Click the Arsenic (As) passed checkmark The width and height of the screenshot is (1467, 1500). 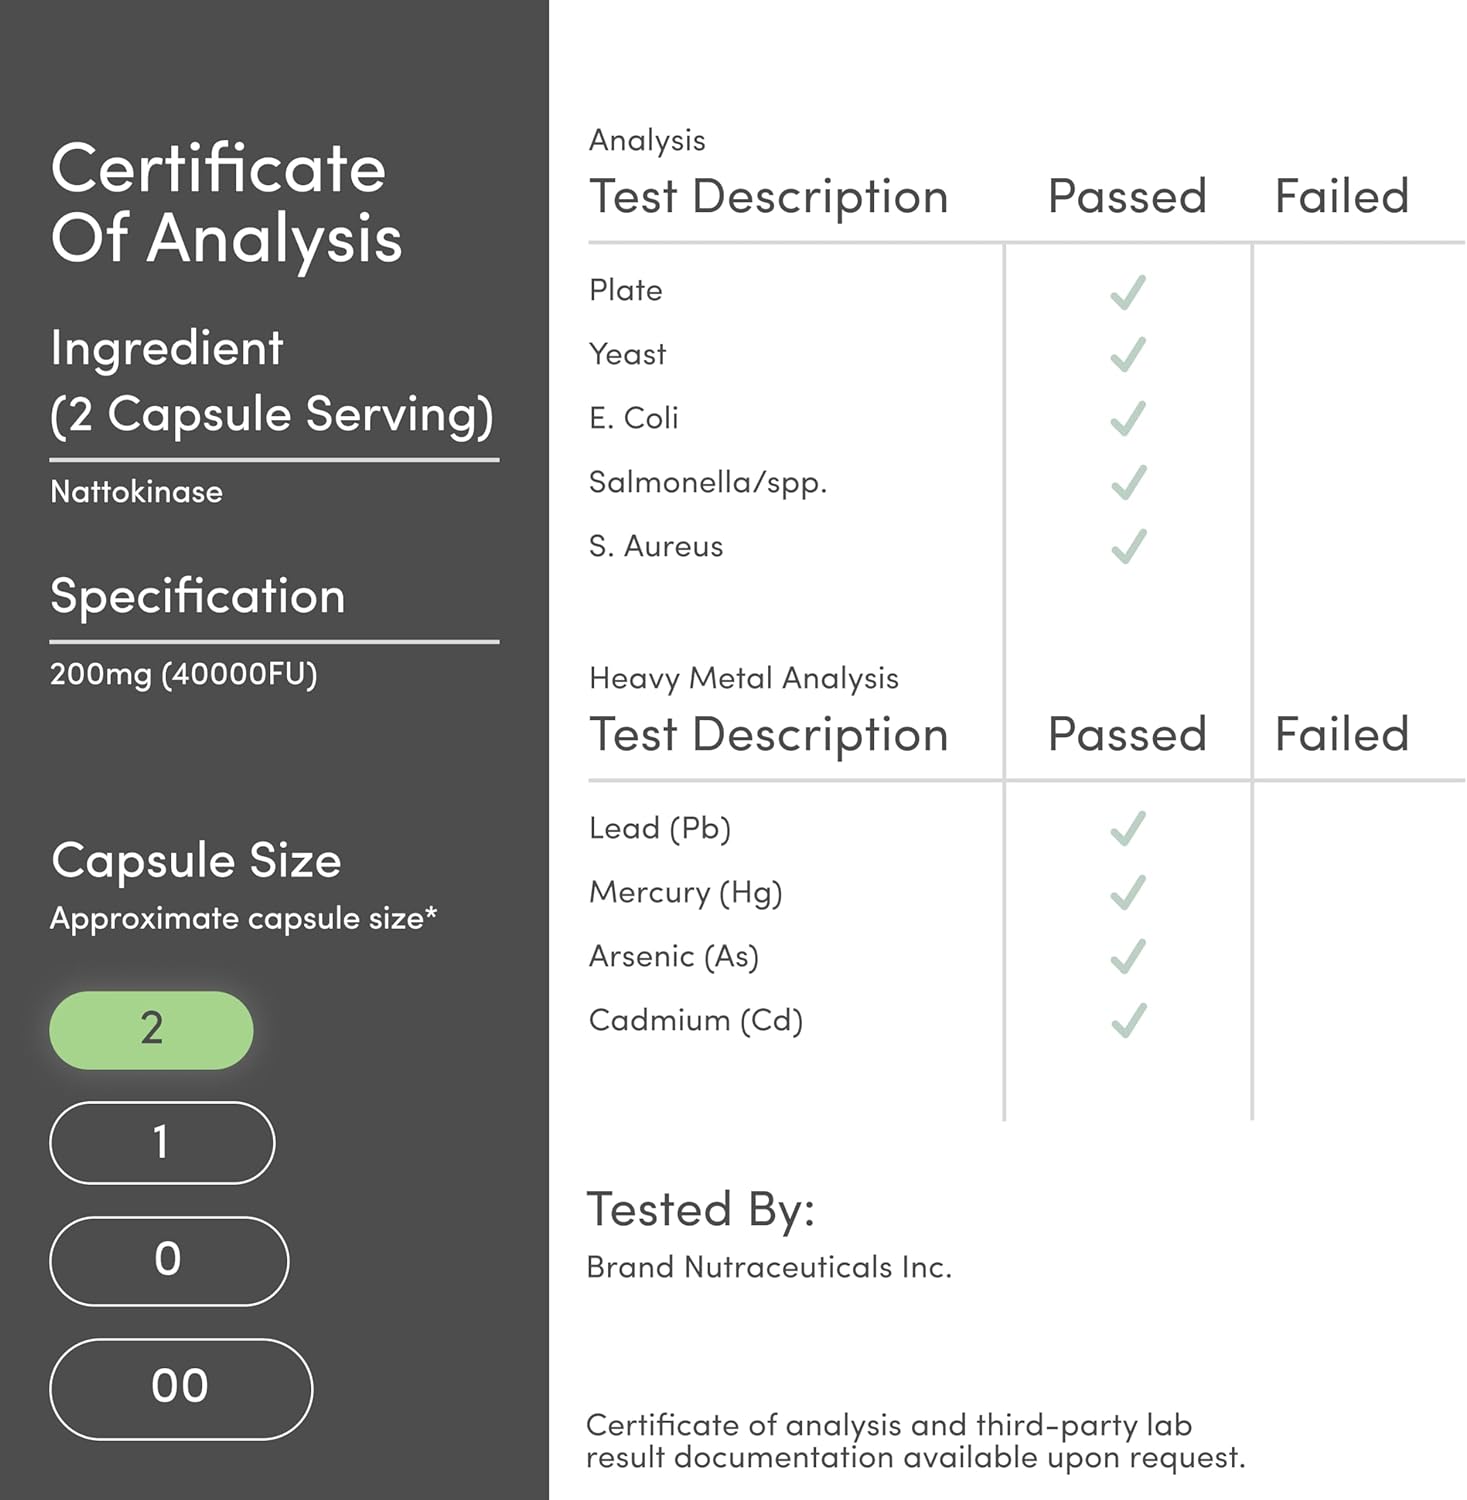1128,957
